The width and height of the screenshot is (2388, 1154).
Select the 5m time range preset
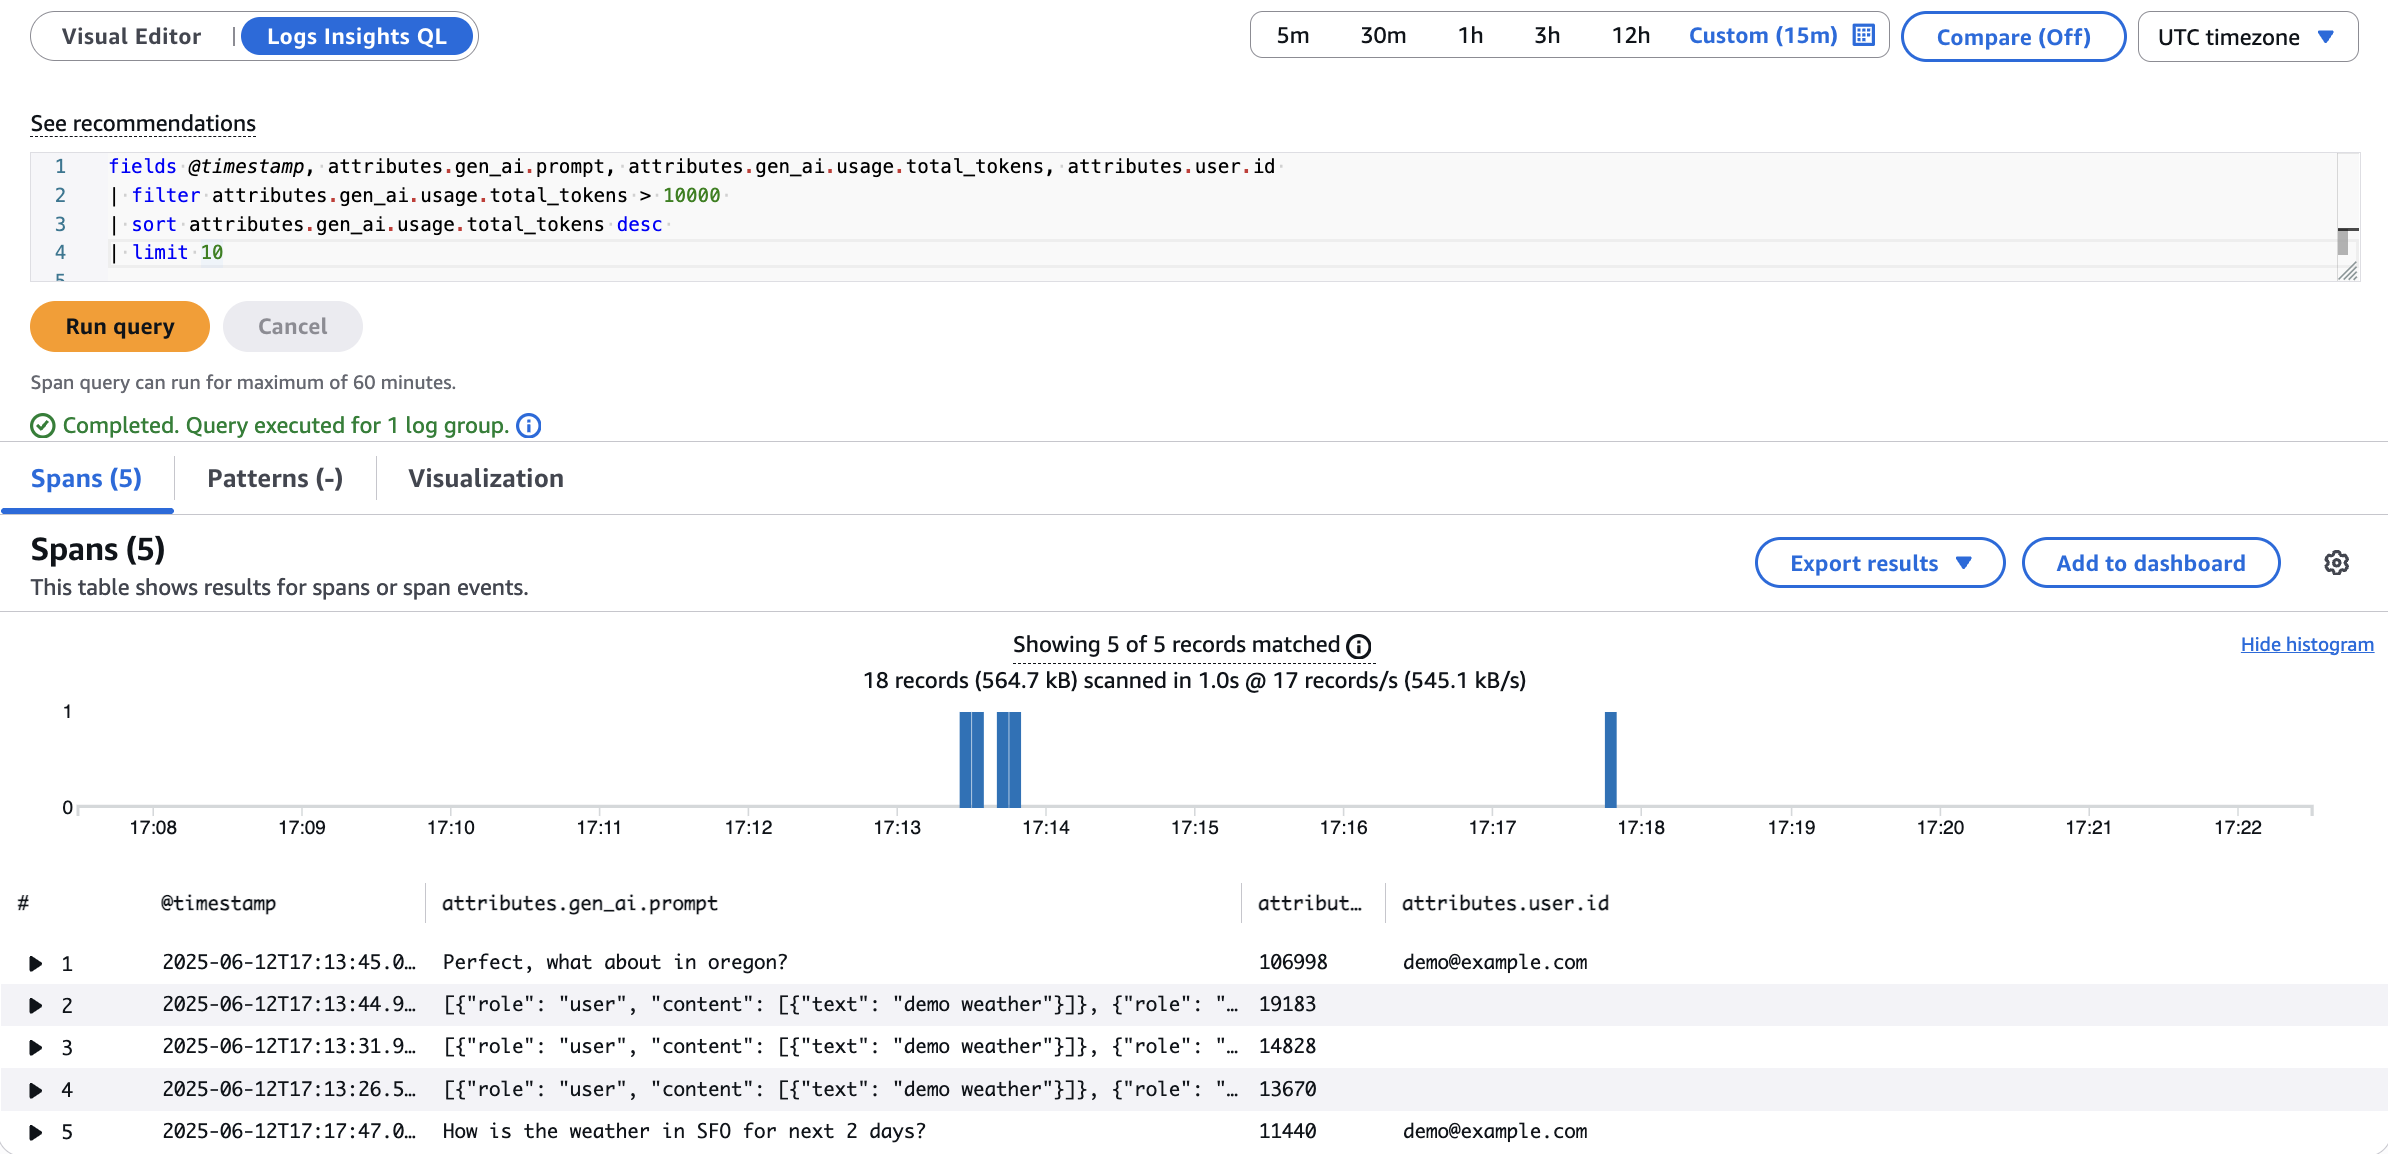pyautogui.click(x=1293, y=34)
